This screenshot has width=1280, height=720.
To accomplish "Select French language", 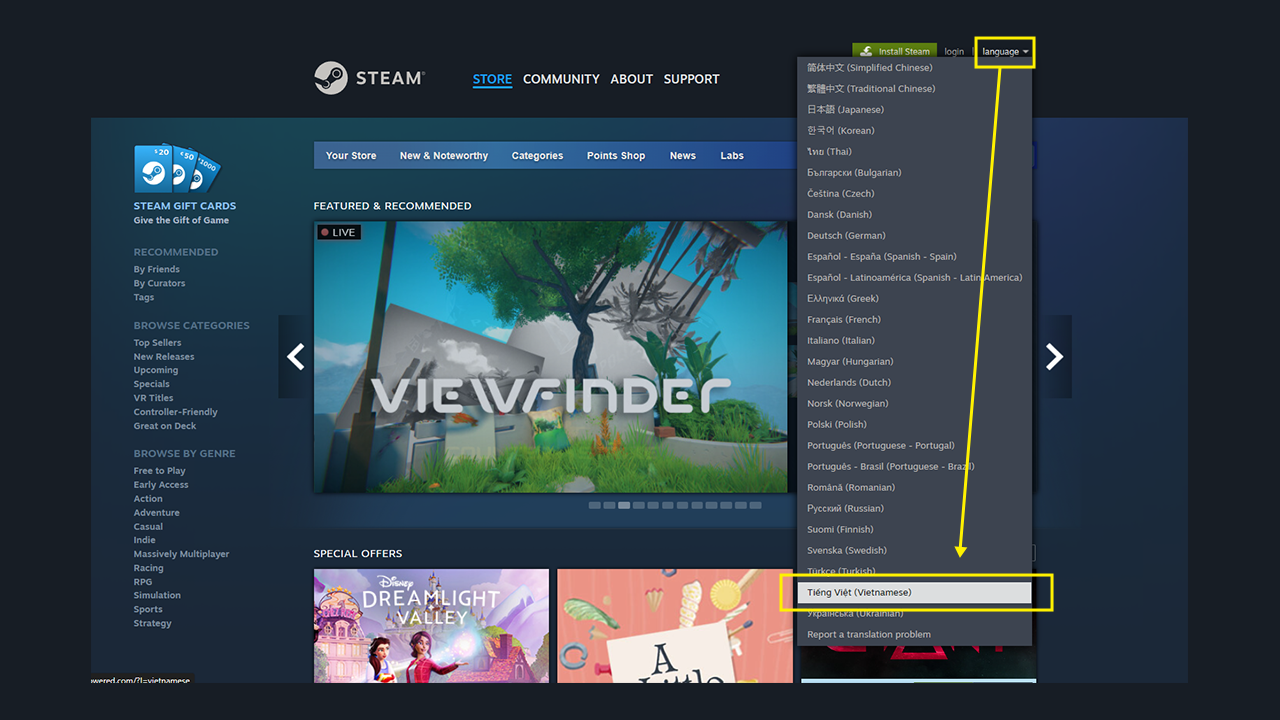I will click(915, 320).
